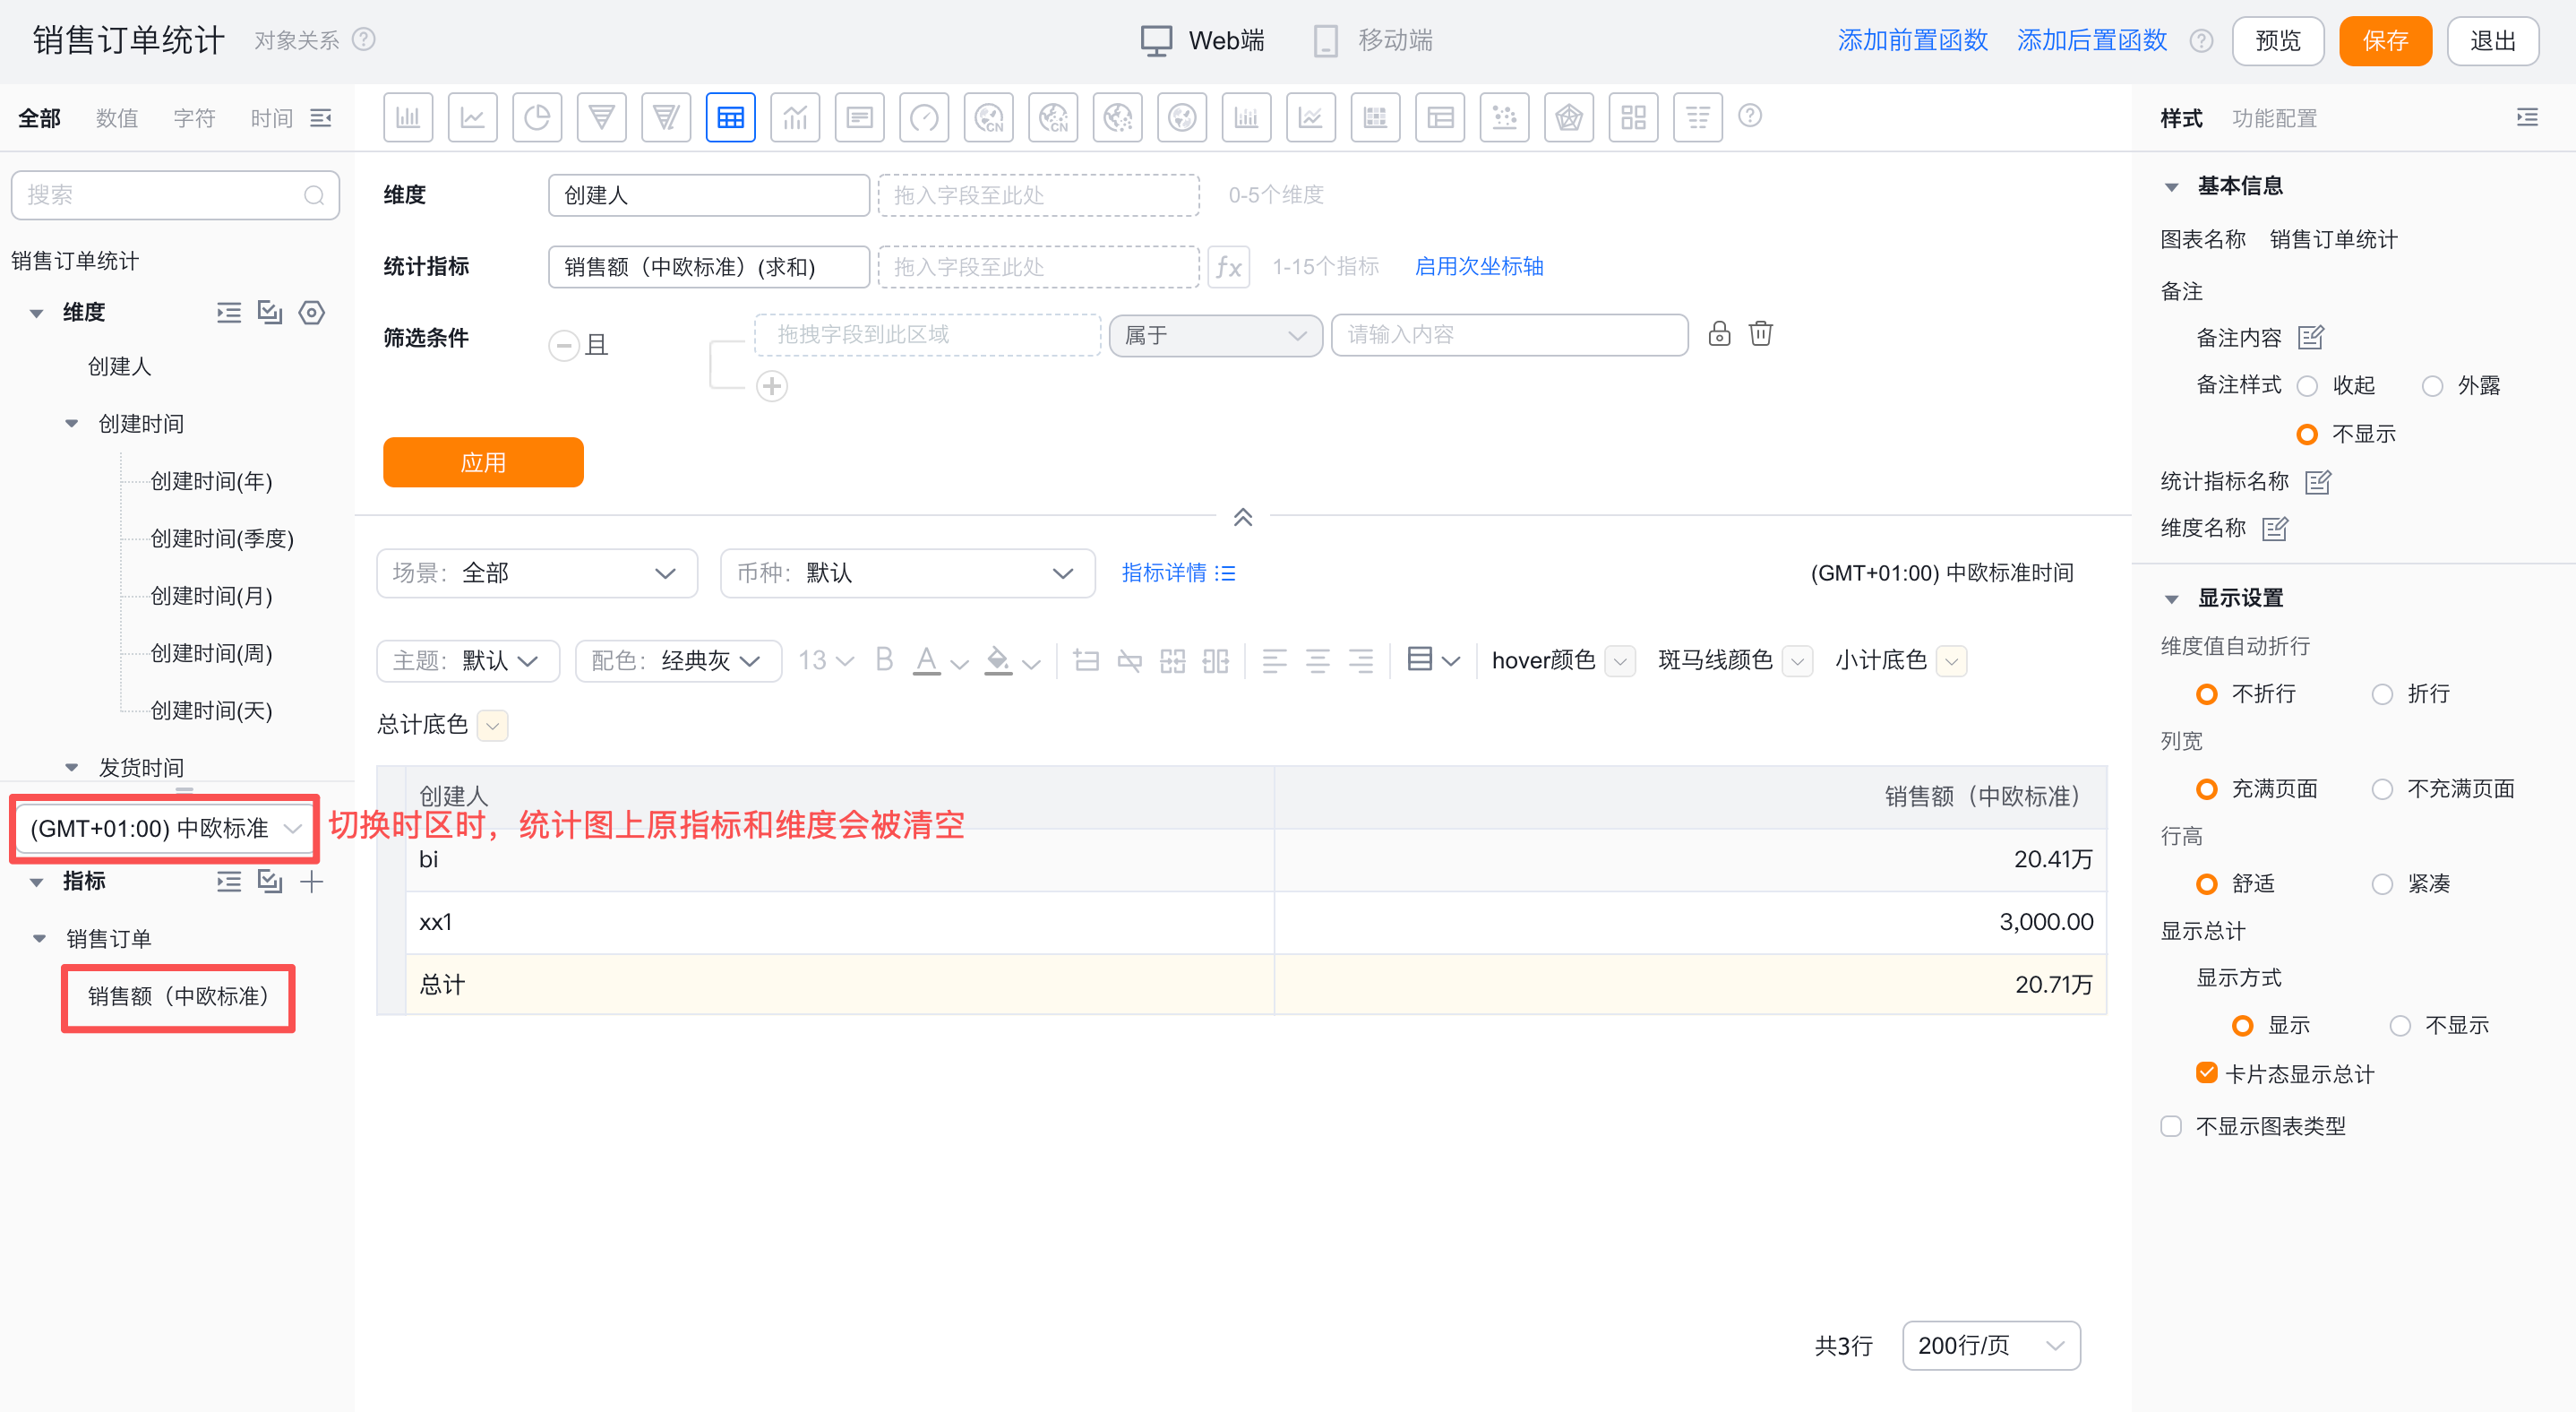This screenshot has height=1412, width=2576.
Task: Click the orange 应用 apply button
Action: 483,463
